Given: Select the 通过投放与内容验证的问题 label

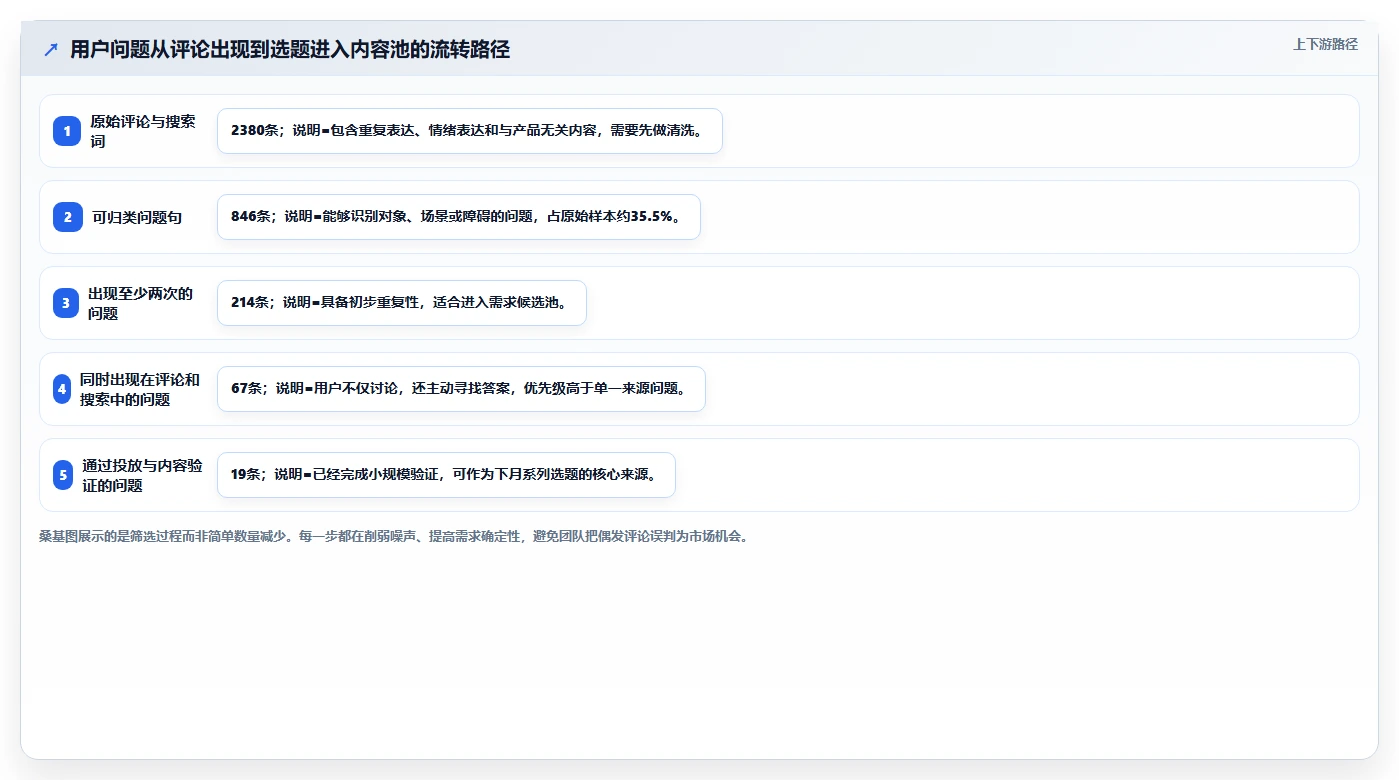Looking at the screenshot, I should [142, 475].
